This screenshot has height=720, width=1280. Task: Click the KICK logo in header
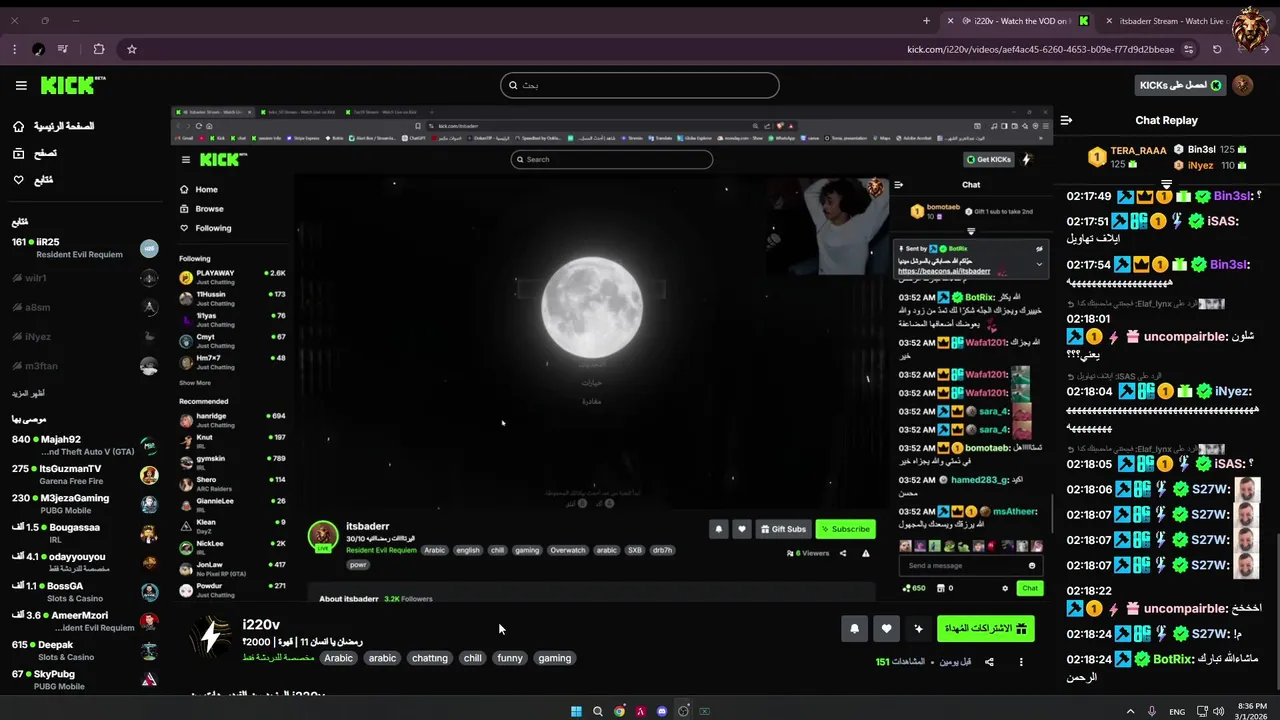click(x=73, y=85)
